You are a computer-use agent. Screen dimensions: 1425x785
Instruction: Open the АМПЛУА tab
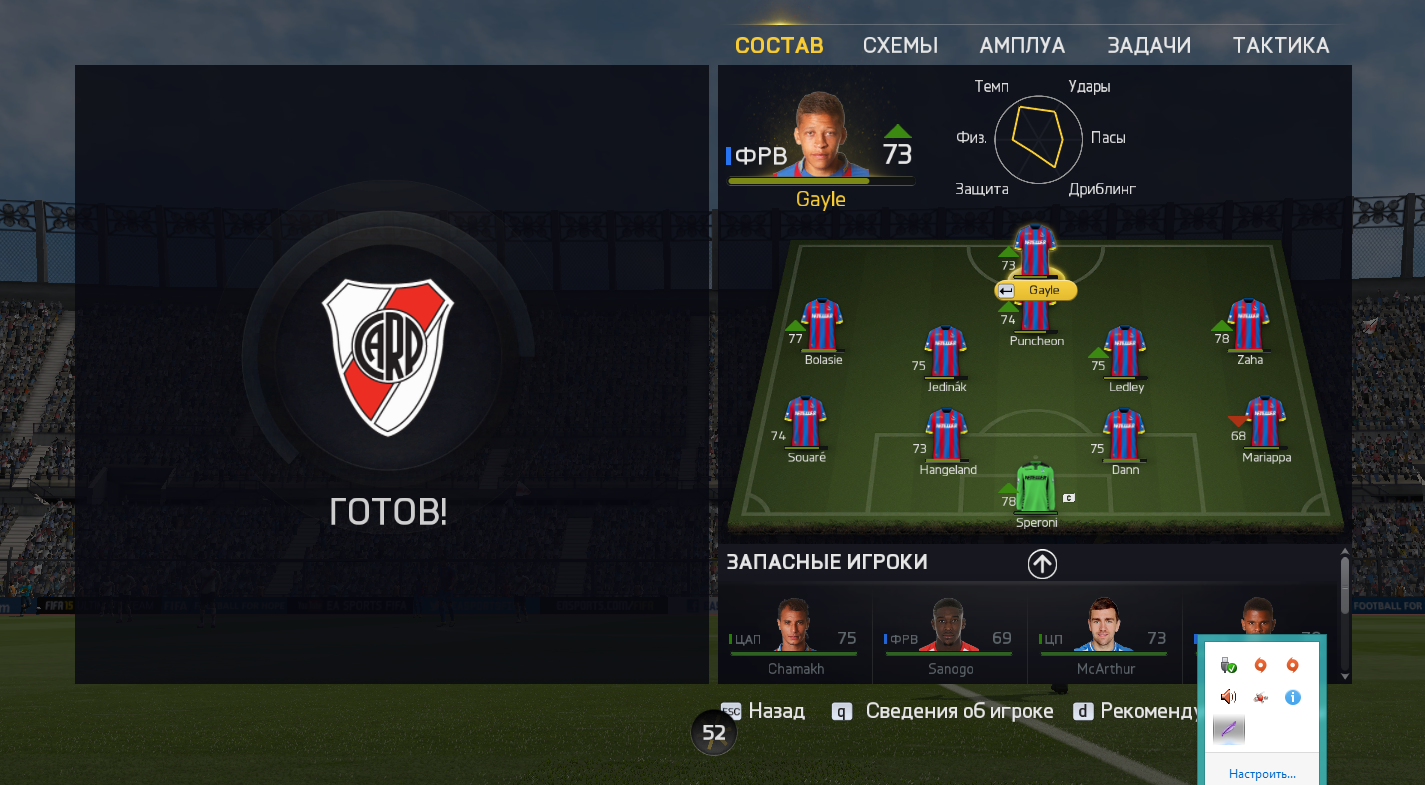[x=1022, y=45]
